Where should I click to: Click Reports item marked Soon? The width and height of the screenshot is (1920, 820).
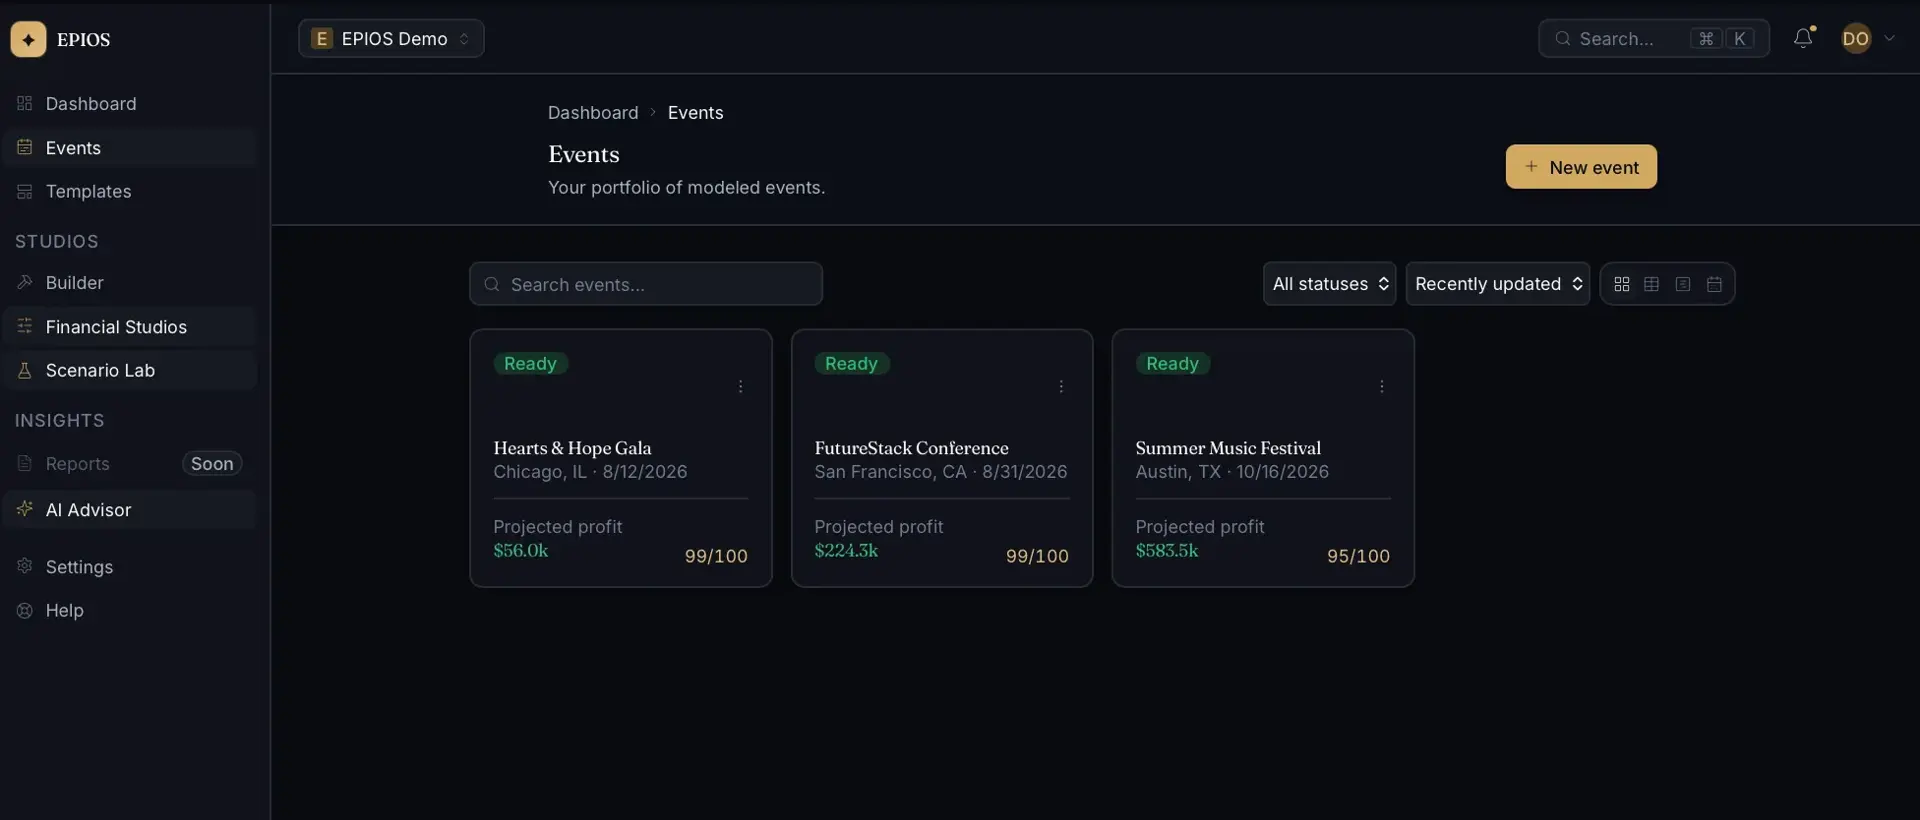tap(129, 463)
